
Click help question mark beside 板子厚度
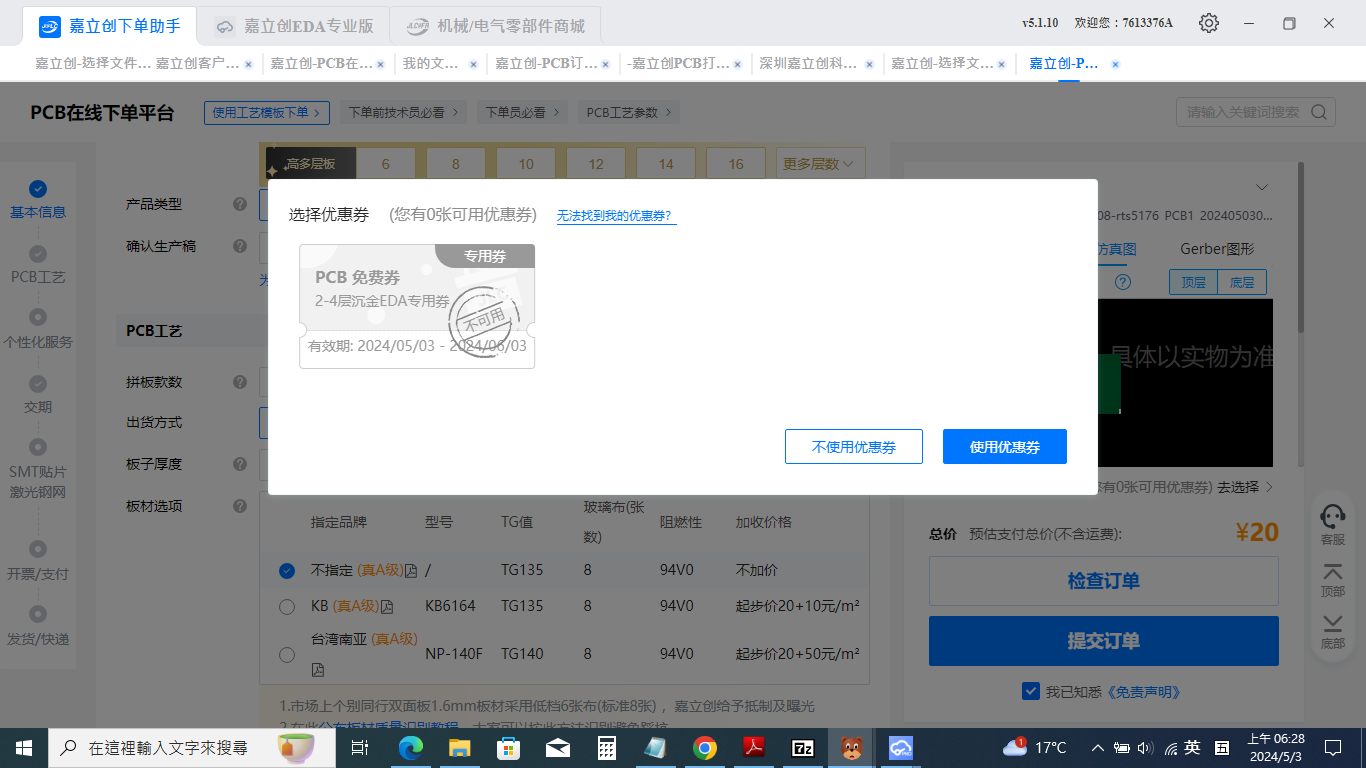pos(240,464)
